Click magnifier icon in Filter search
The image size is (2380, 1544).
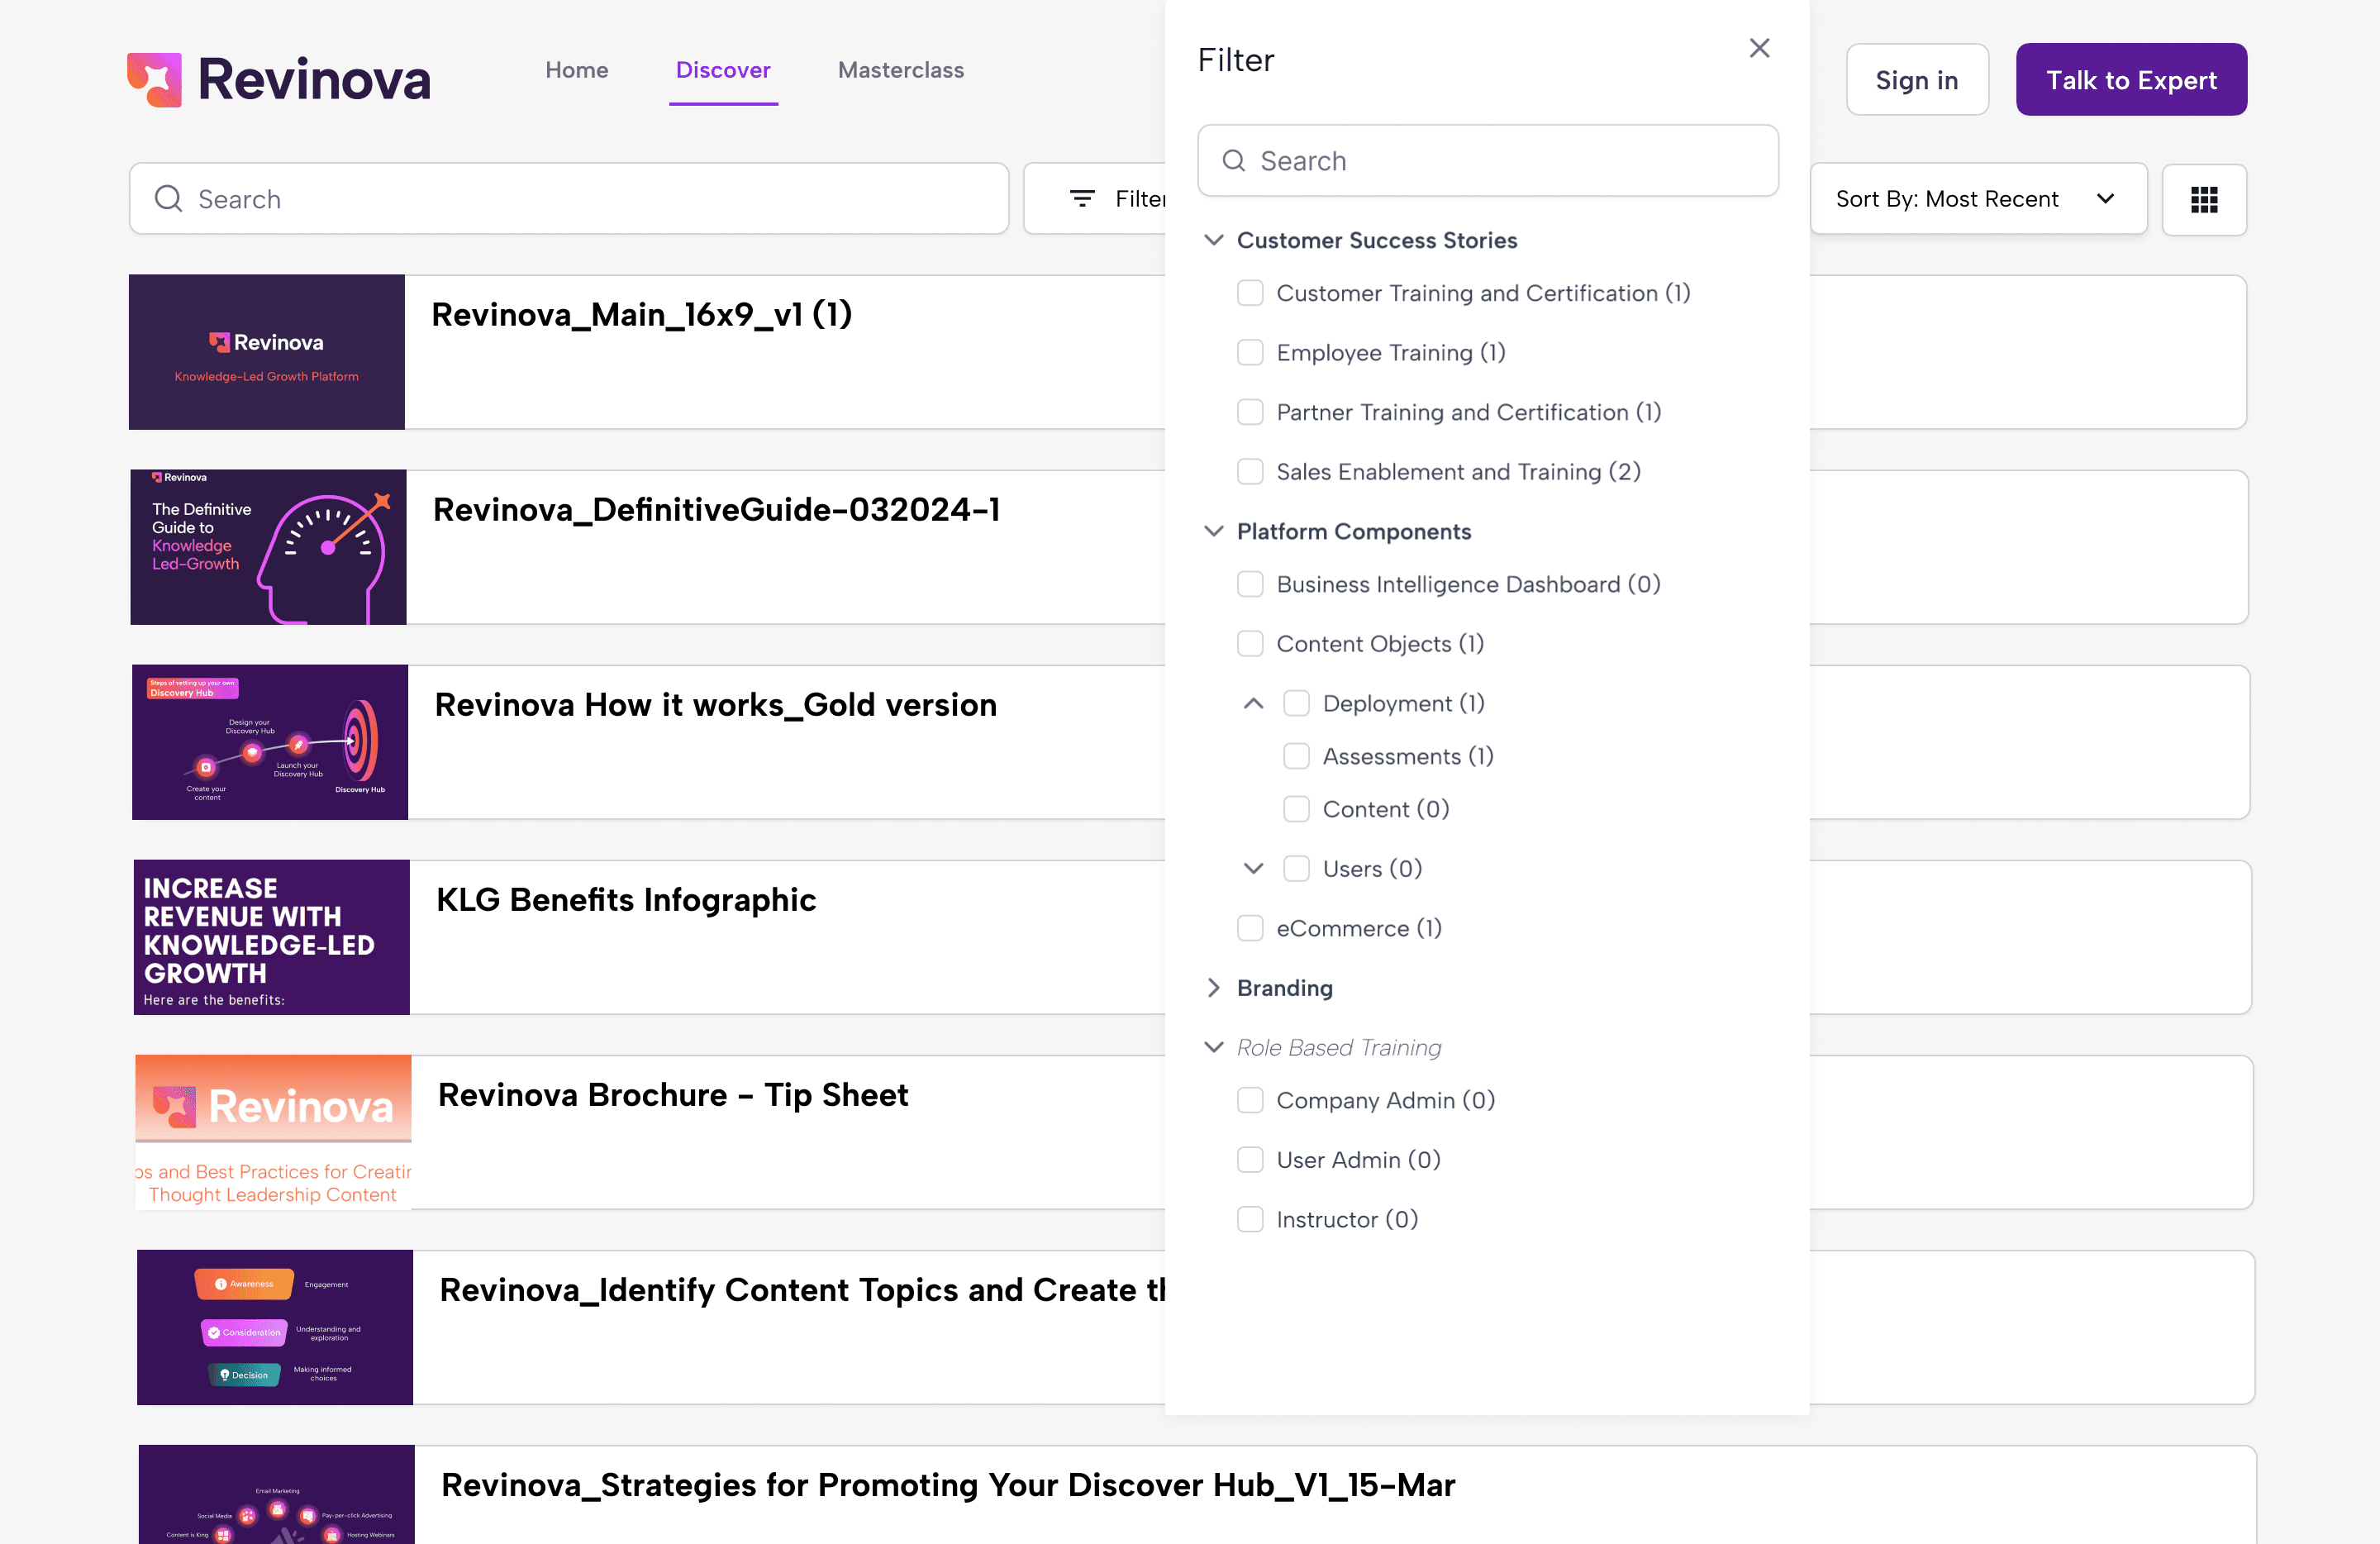[1233, 161]
